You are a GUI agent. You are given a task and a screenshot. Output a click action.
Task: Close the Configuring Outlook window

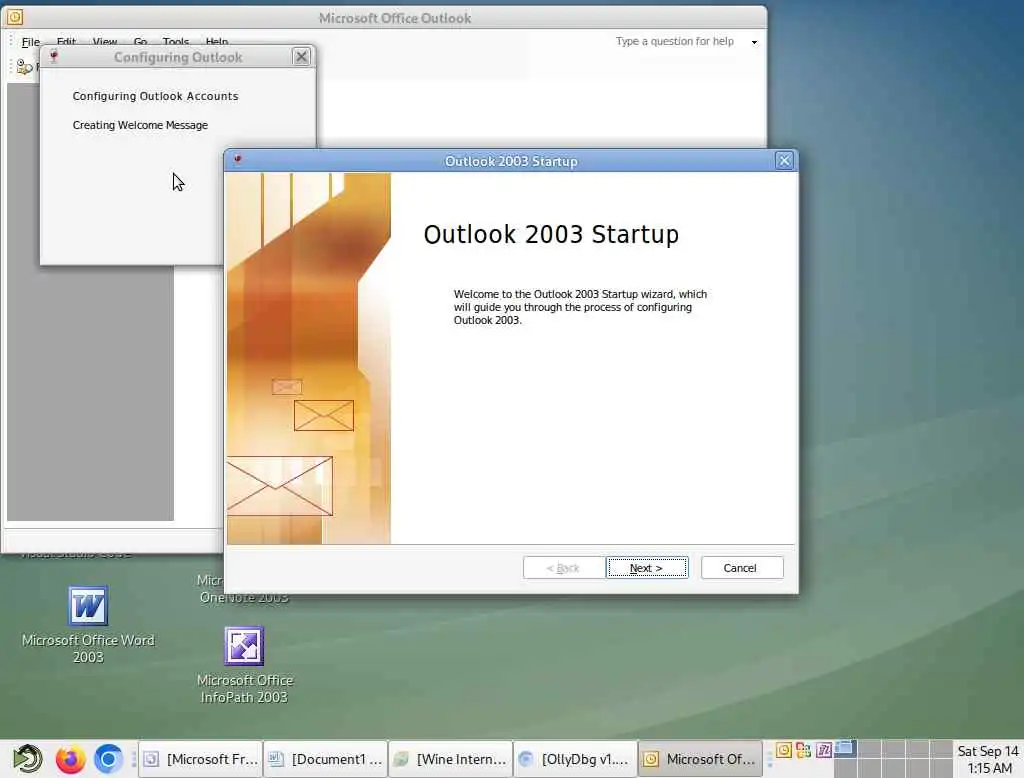[x=301, y=57]
